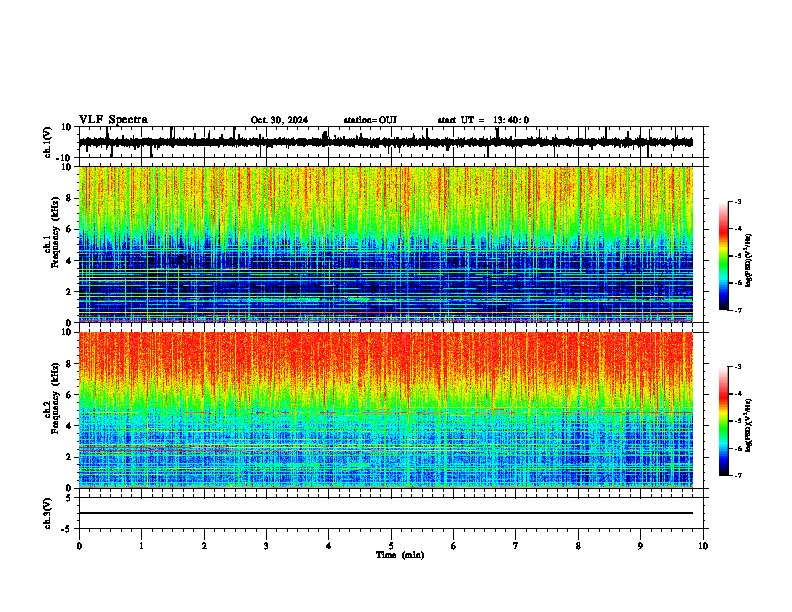The image size is (792, 612).
Task: Click the ch.2 spectrogram color bar
Action: tap(723, 421)
